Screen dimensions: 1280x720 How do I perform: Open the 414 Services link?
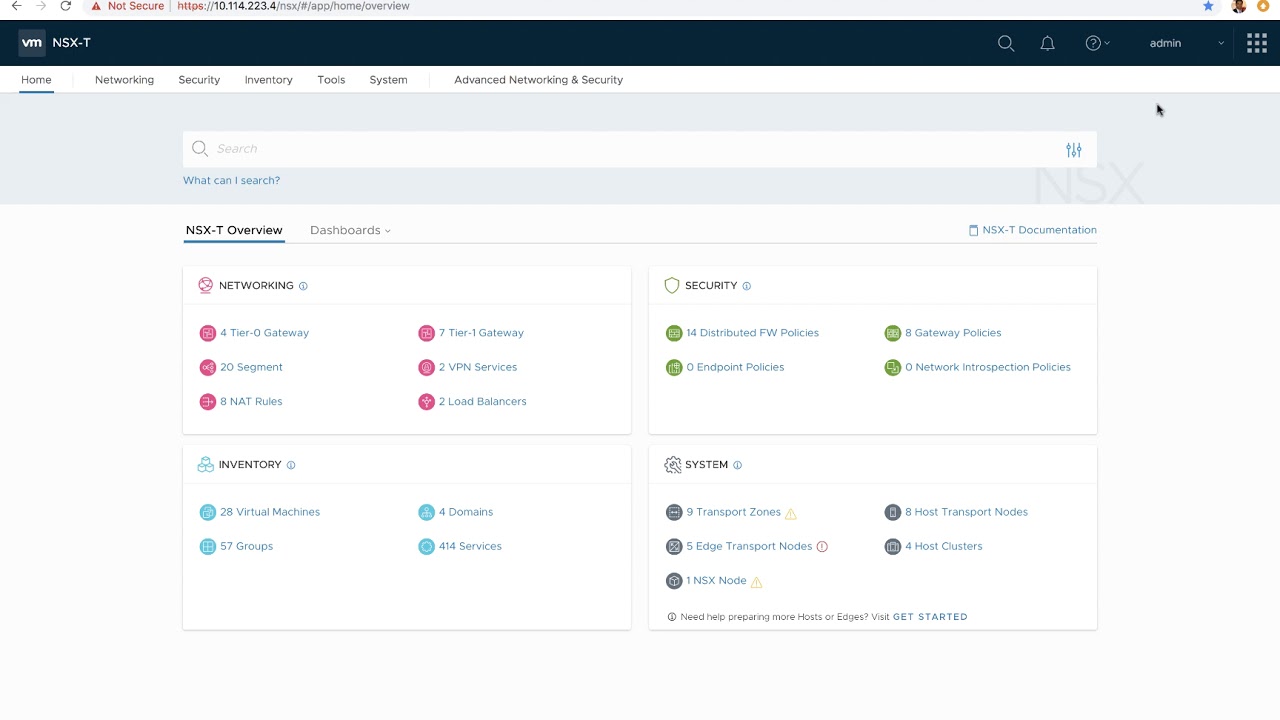click(x=470, y=546)
